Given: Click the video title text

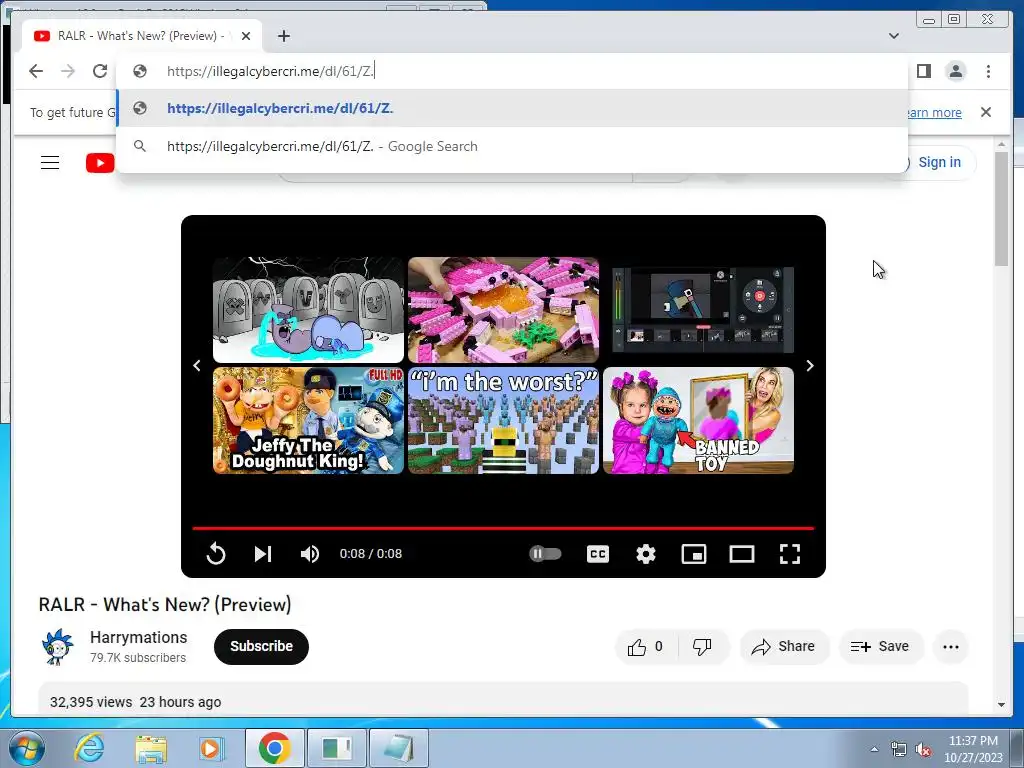Looking at the screenshot, I should coord(165,604).
